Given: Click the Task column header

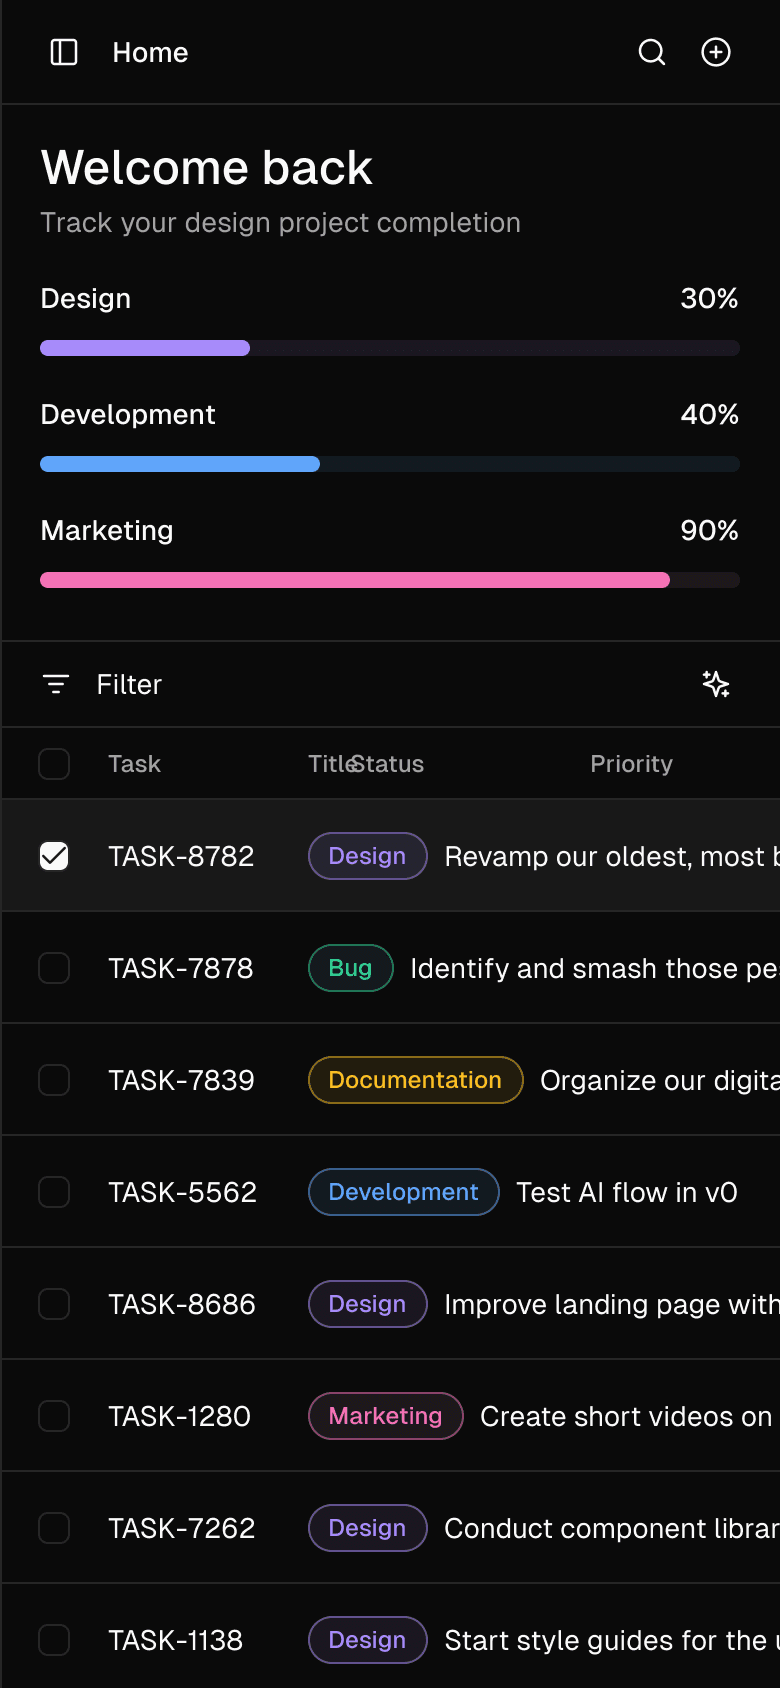Looking at the screenshot, I should (134, 764).
